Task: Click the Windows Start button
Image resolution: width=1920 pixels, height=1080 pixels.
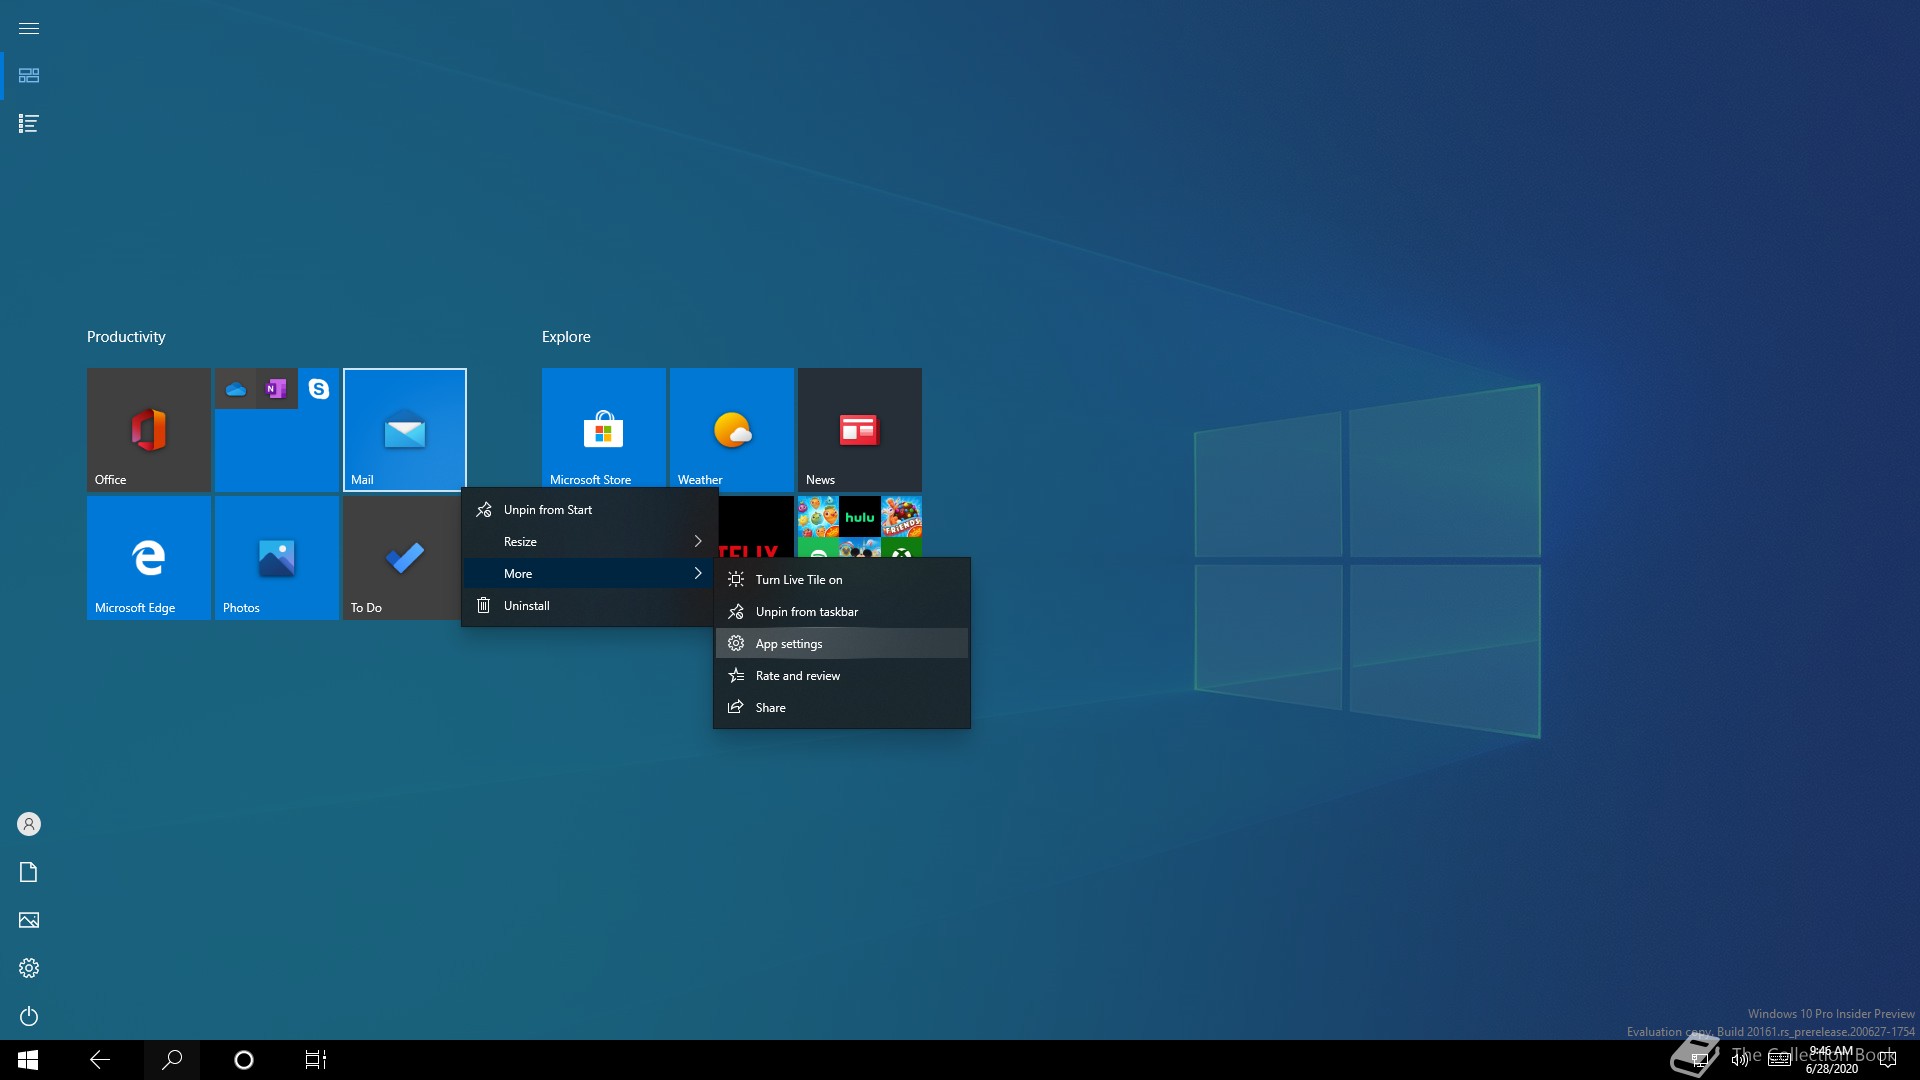Action: [x=28, y=1060]
